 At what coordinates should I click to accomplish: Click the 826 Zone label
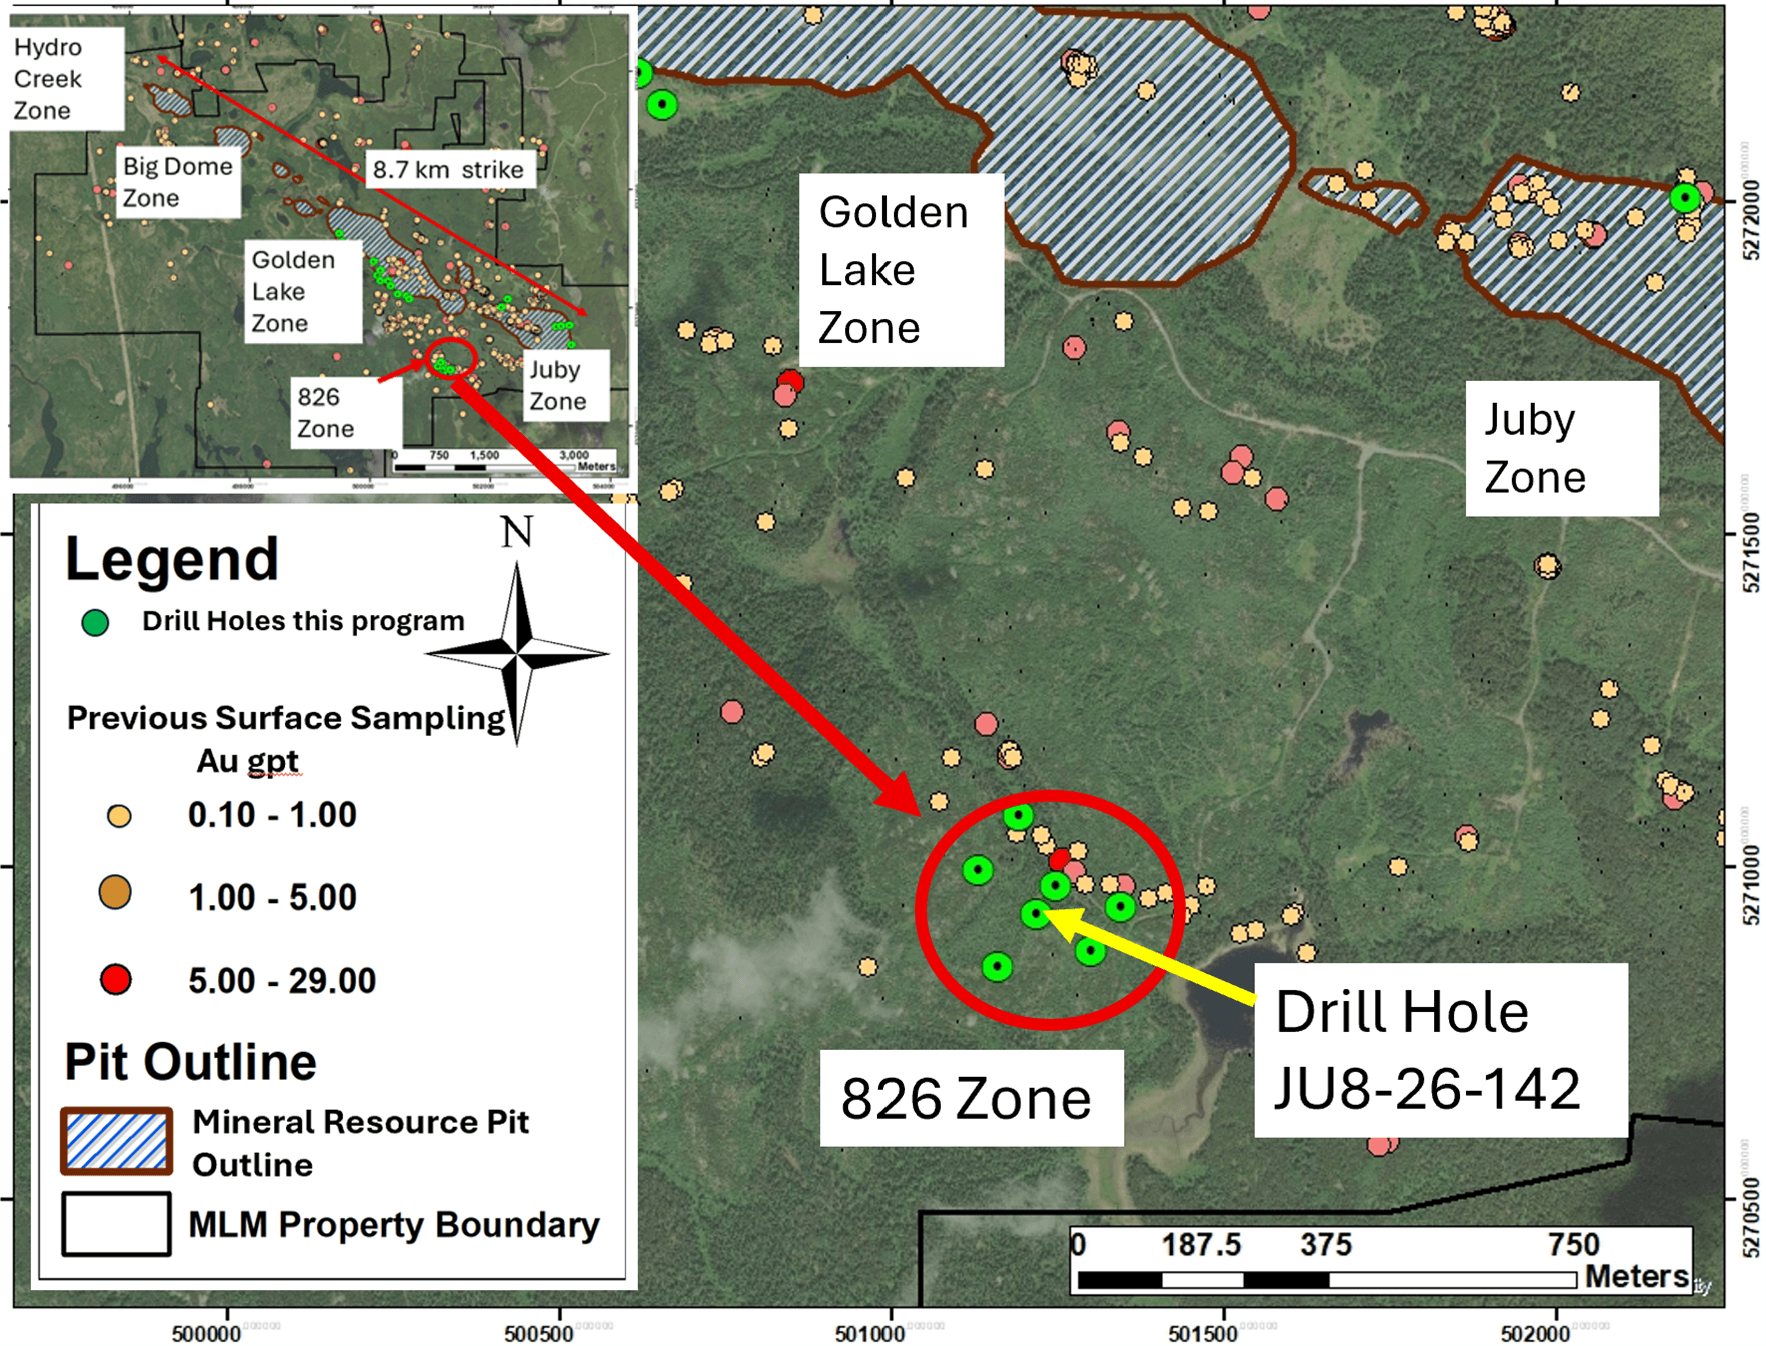coord(968,1097)
